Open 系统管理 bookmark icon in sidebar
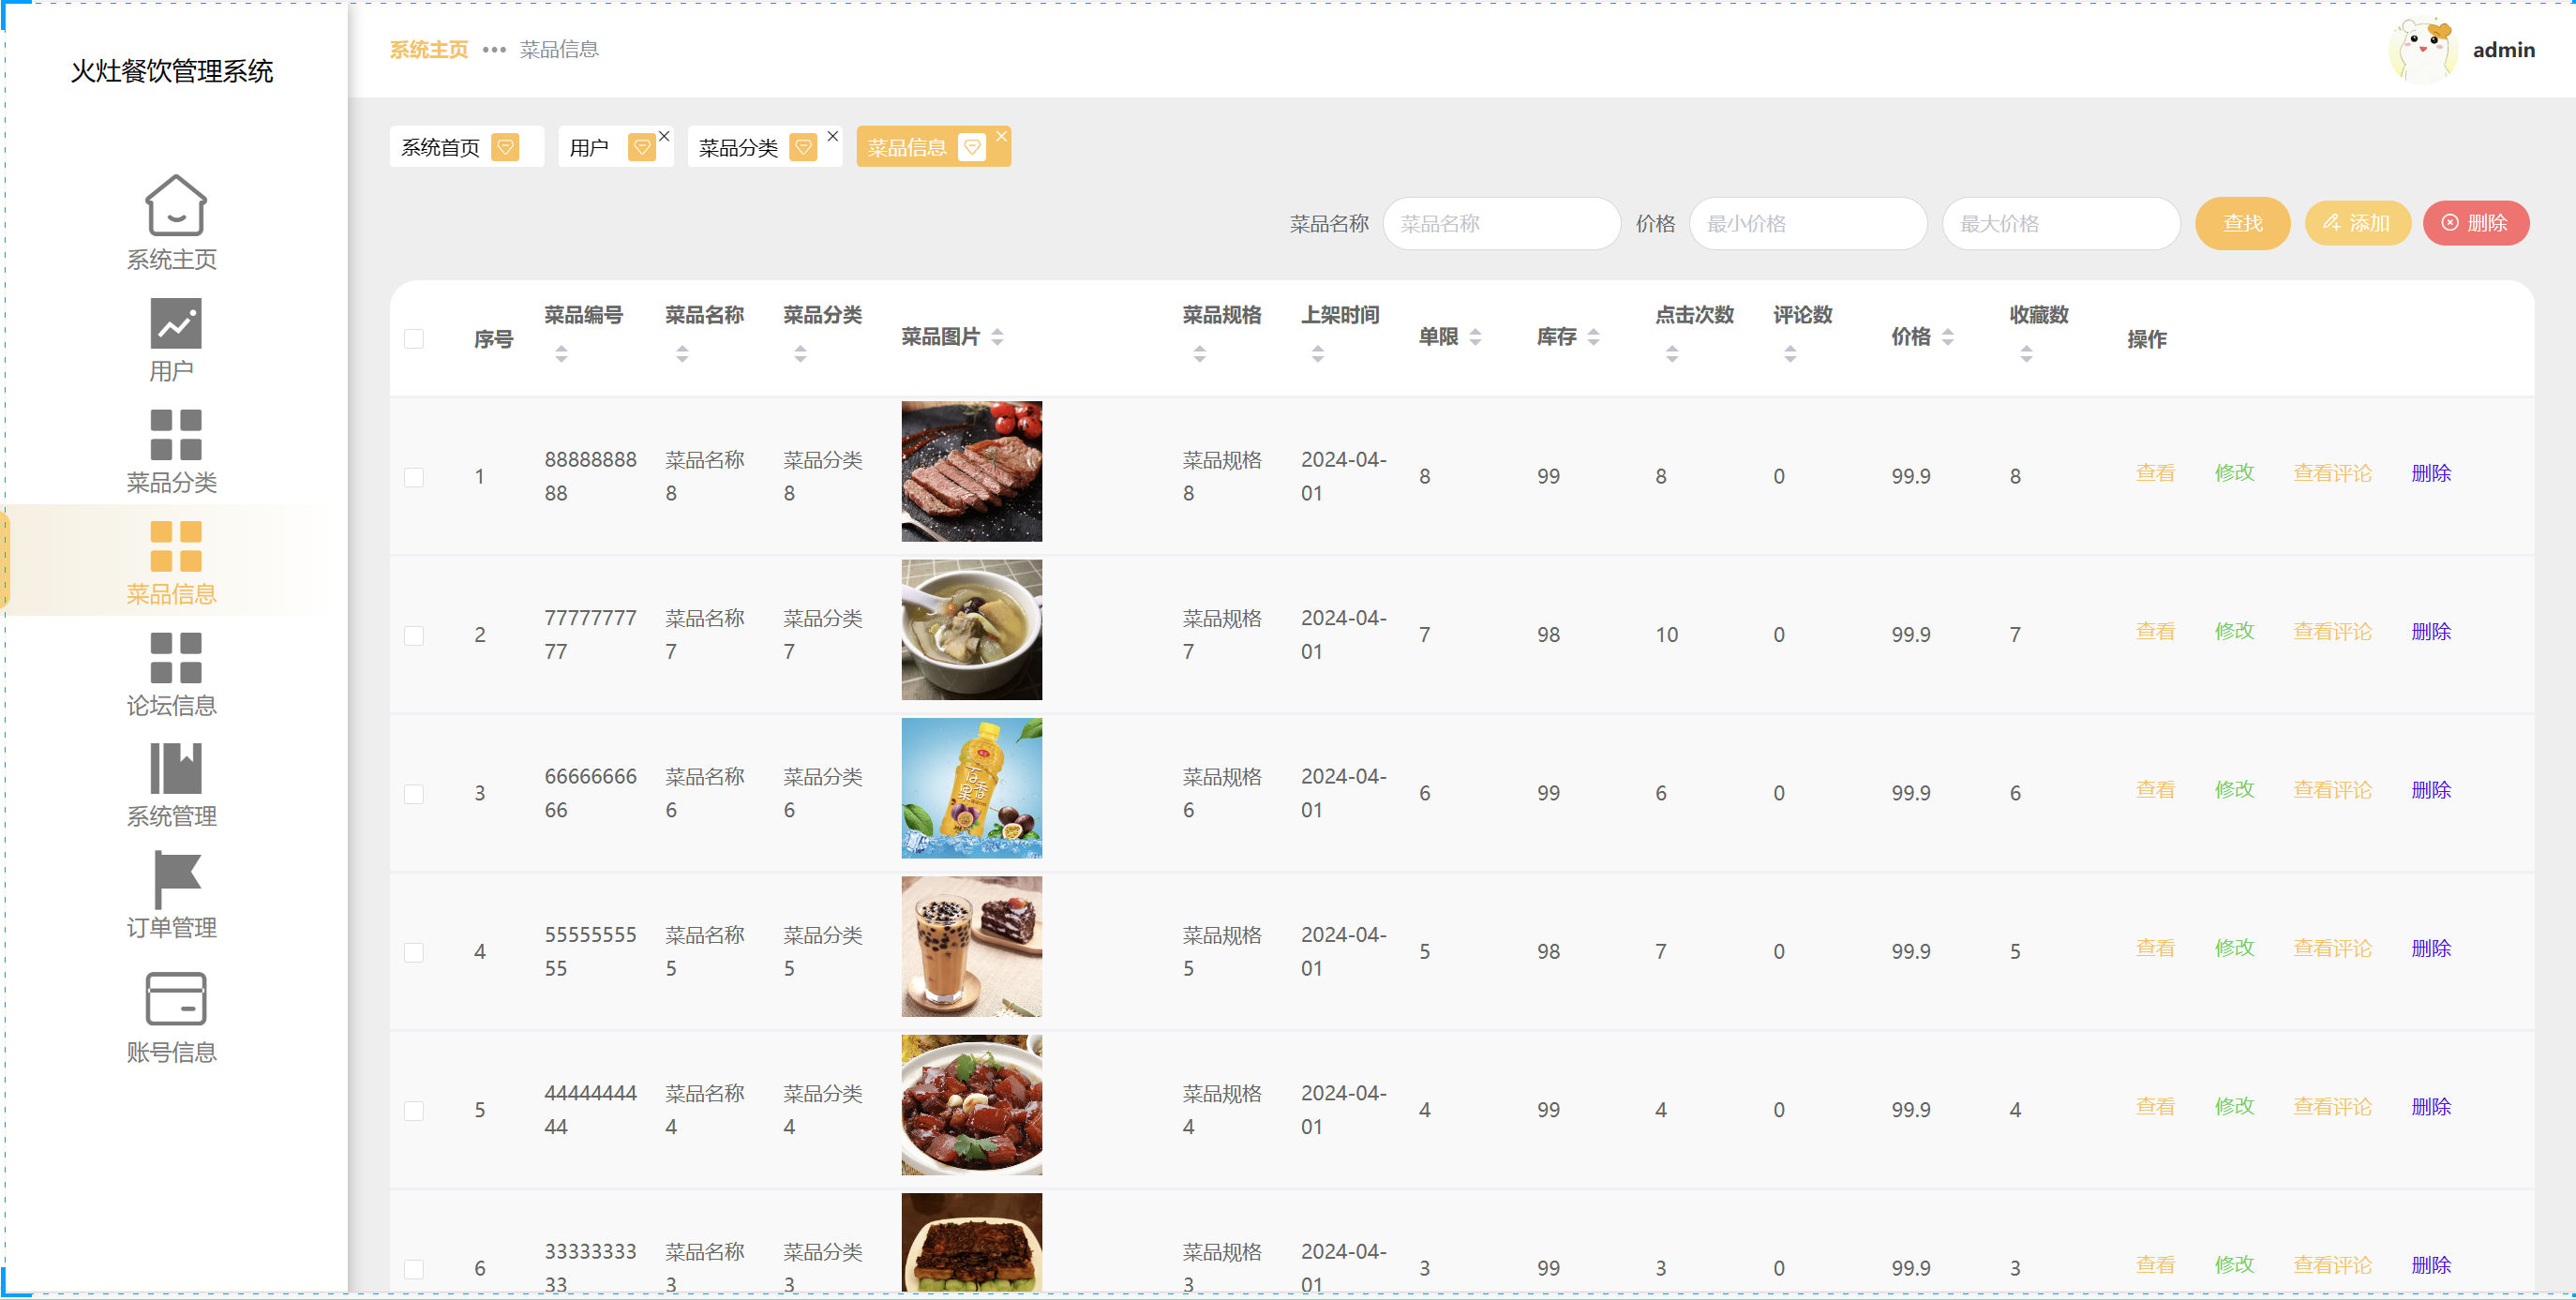 coord(175,768)
